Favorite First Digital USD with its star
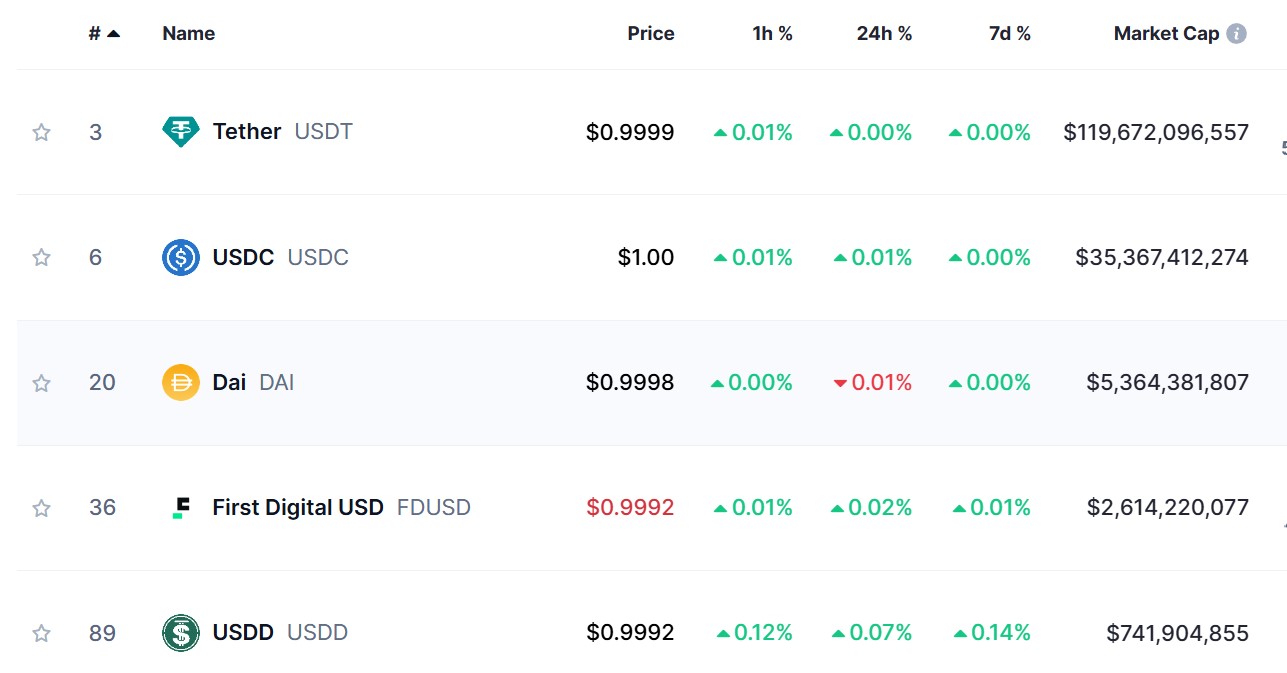The image size is (1287, 673). click(x=41, y=507)
